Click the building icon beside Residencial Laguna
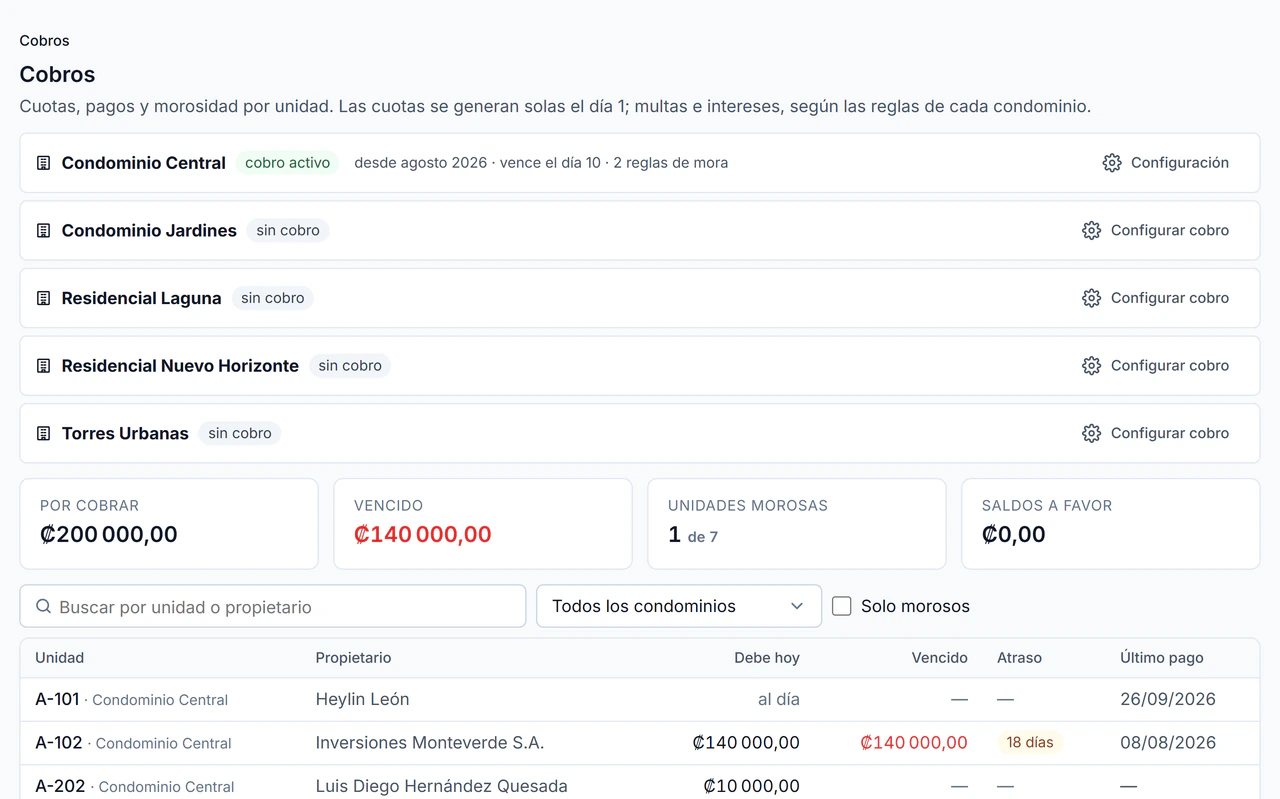The image size is (1280, 799). (x=43, y=298)
